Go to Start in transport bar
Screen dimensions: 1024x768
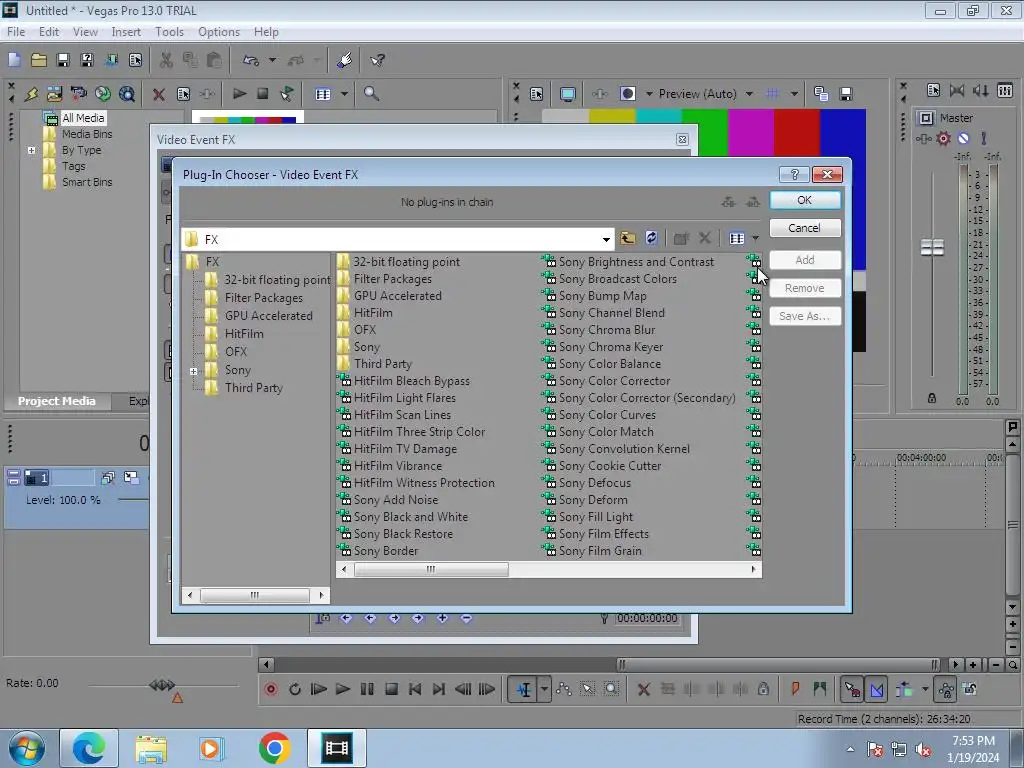click(415, 689)
